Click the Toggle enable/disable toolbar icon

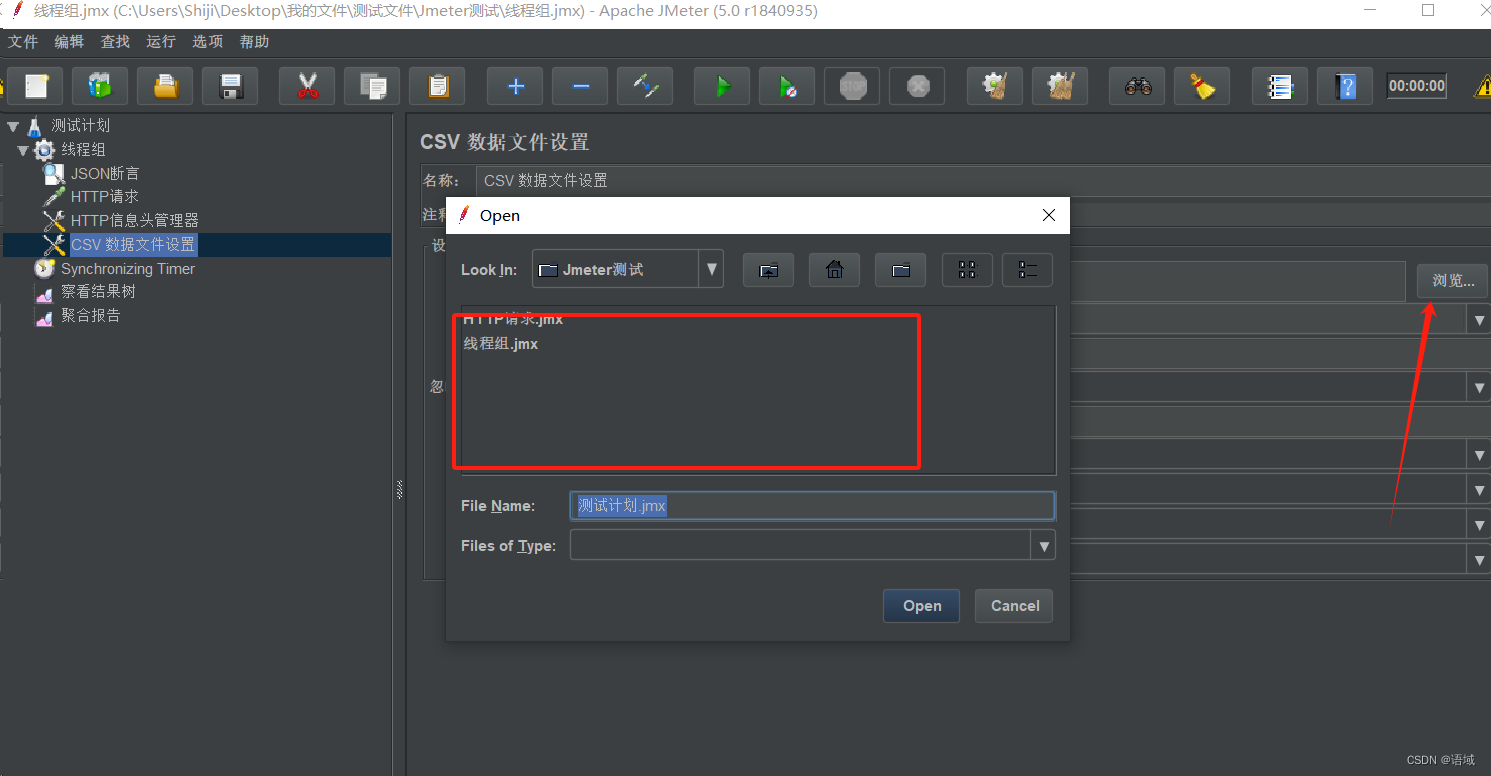pos(645,86)
